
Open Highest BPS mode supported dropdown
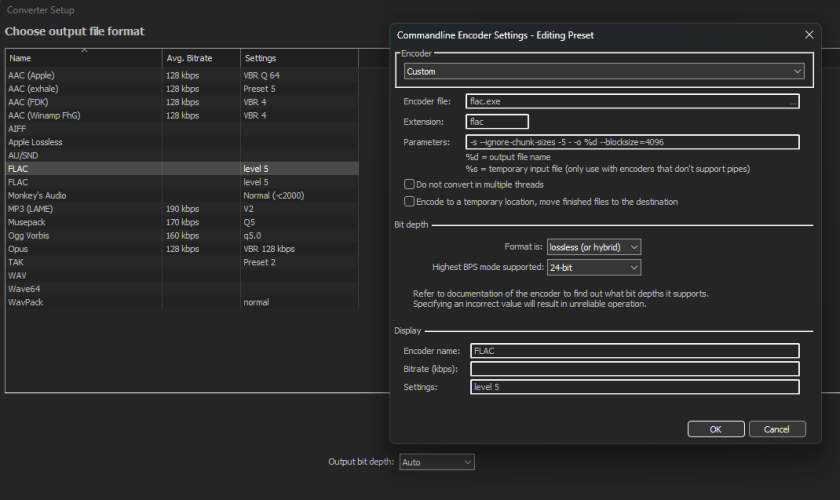(594, 267)
